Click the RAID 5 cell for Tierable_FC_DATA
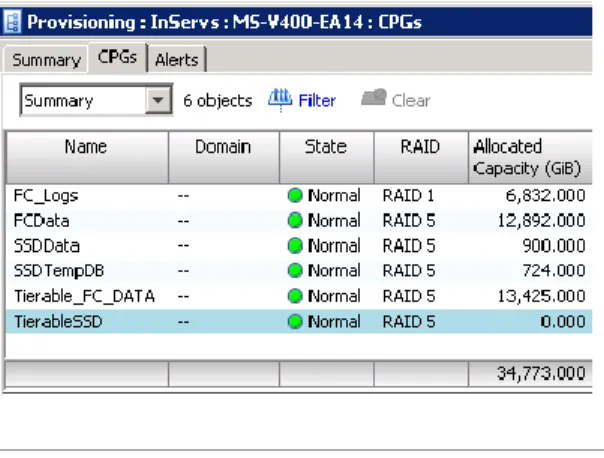Screen dimensions: 604x458 pos(409,296)
